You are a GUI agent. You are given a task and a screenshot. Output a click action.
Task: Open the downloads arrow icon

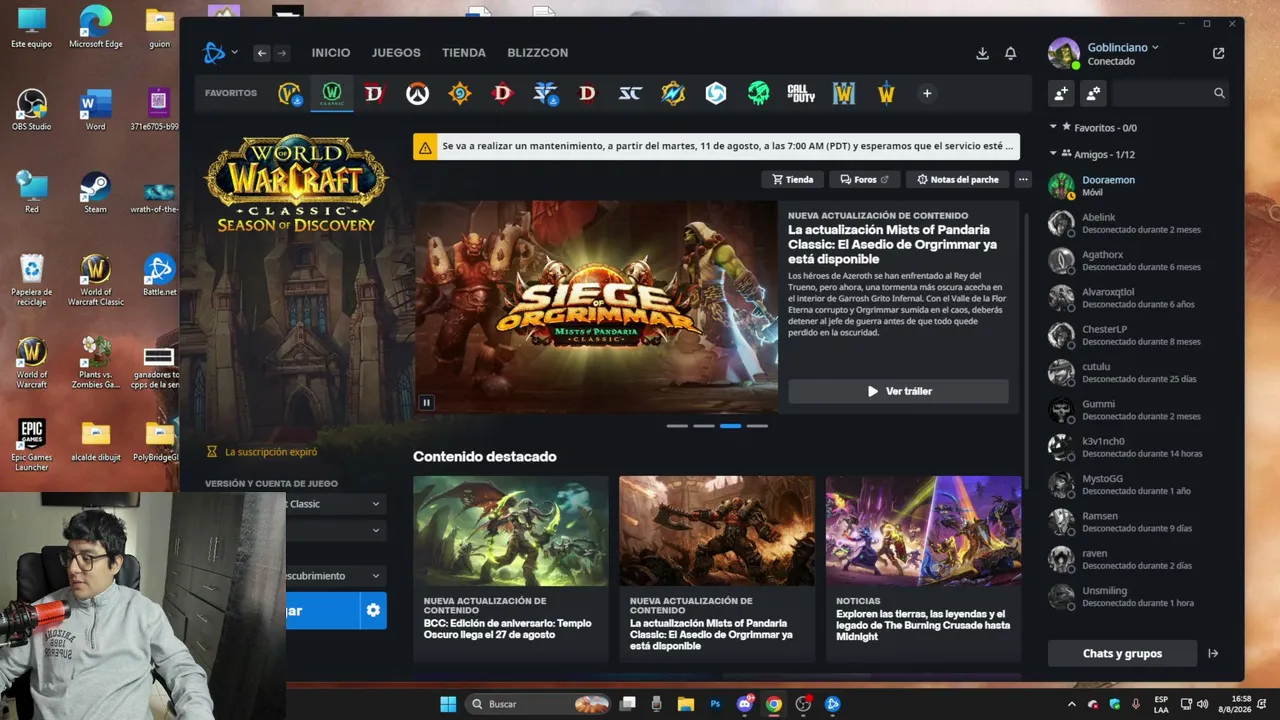click(x=982, y=53)
